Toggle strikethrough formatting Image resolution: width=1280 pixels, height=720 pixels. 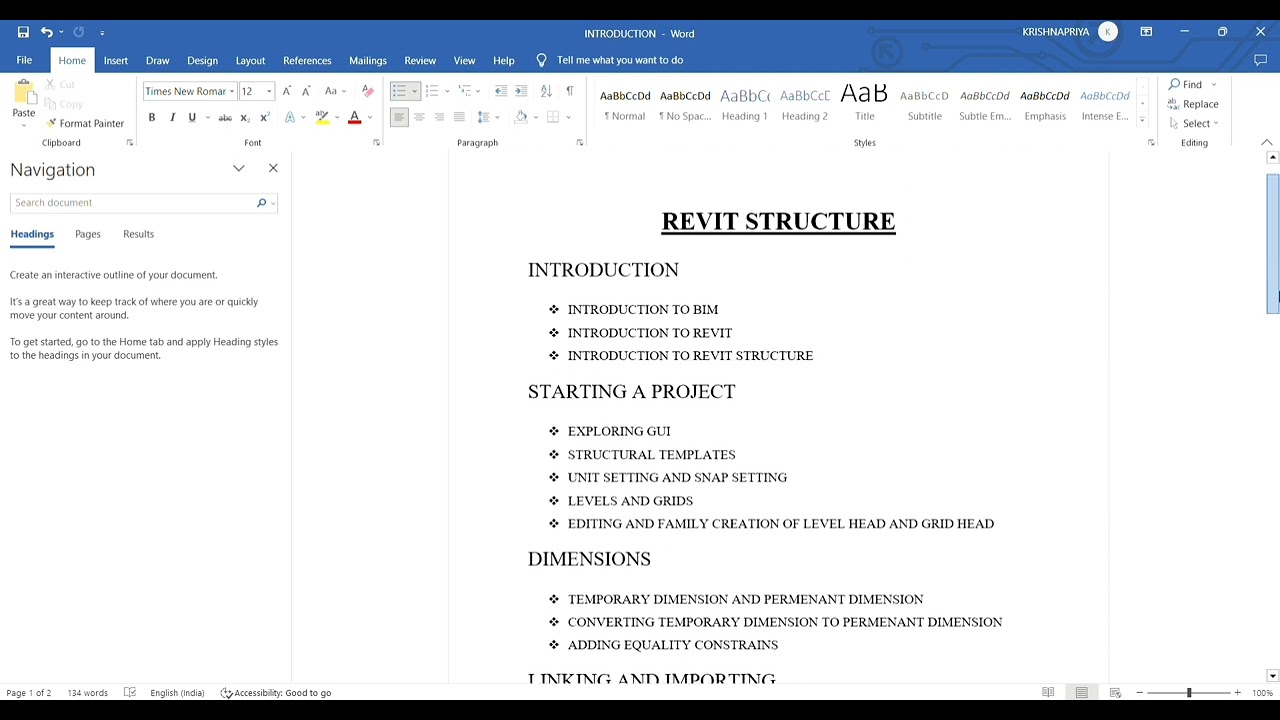tap(225, 117)
